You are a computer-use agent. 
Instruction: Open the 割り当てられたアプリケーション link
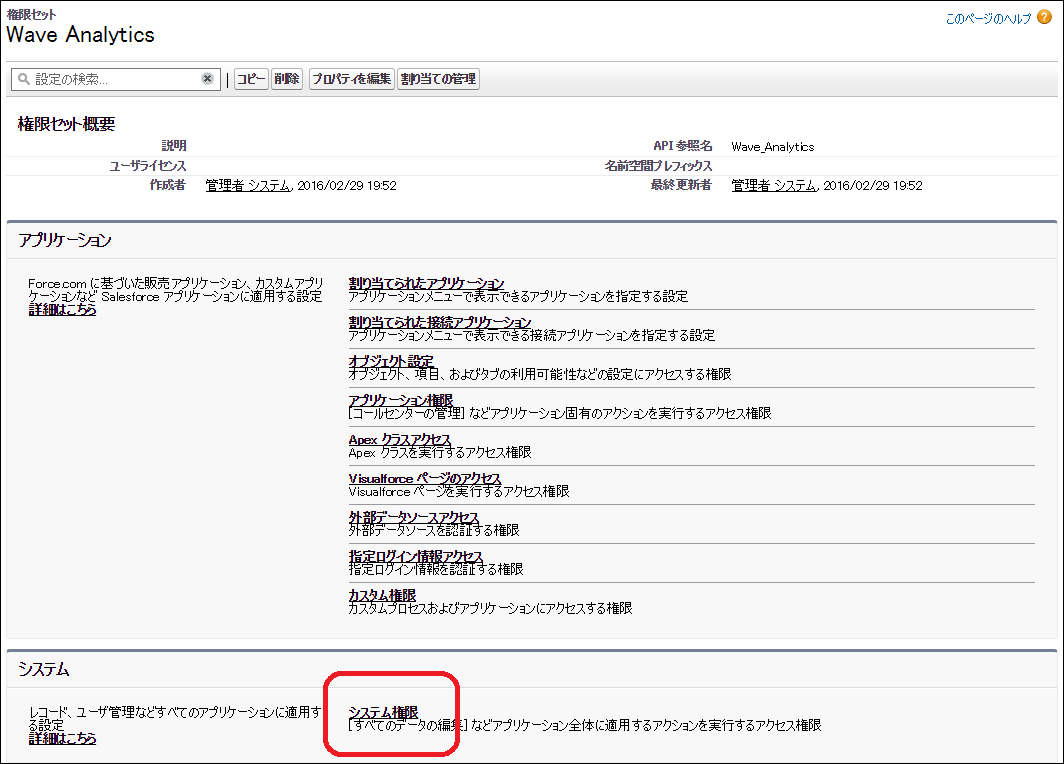(x=426, y=283)
